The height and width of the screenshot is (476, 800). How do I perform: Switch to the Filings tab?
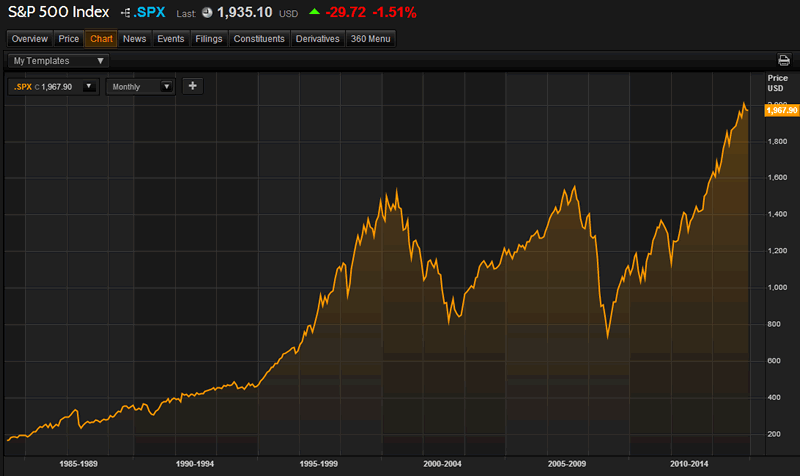[x=209, y=39]
